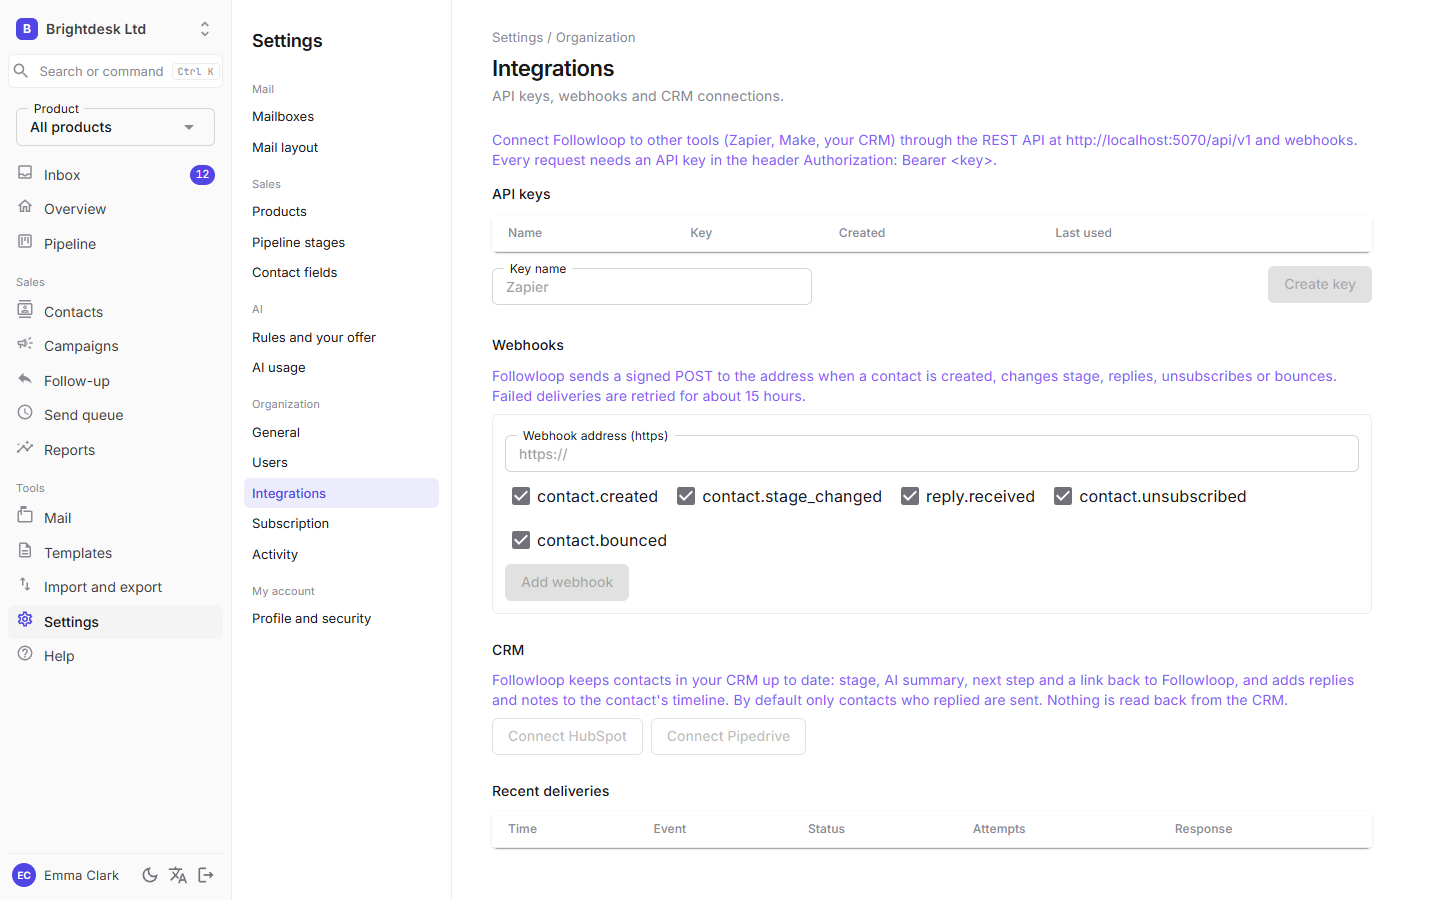The height and width of the screenshot is (900, 1440).
Task: Open the Mail folder icon under Tools
Action: (25, 516)
